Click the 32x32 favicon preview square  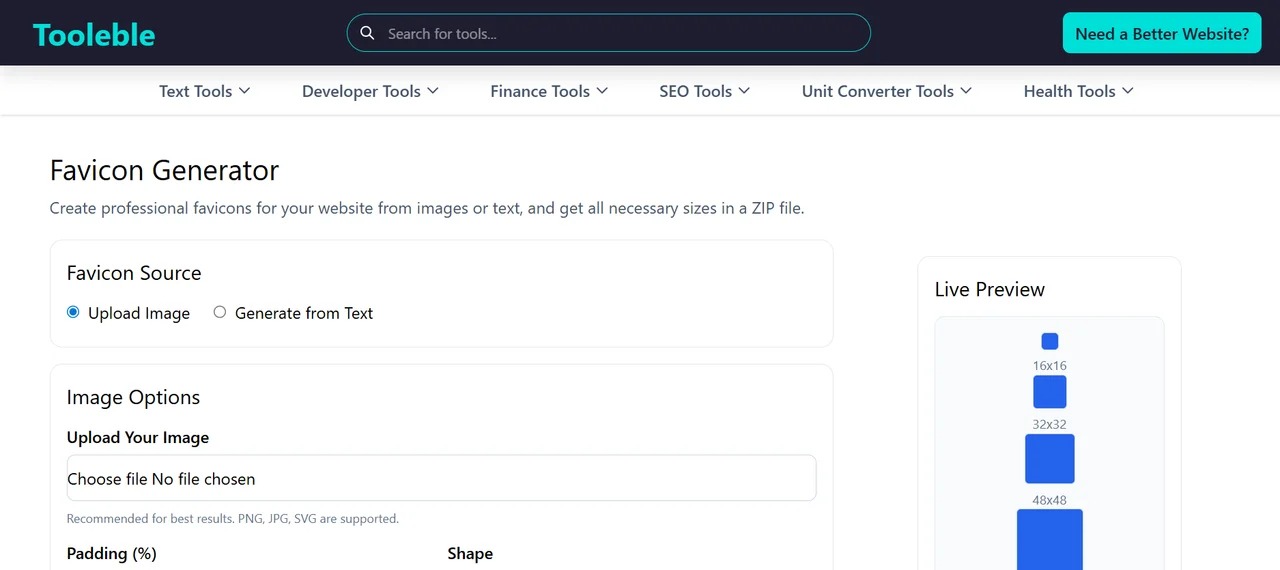click(1050, 392)
